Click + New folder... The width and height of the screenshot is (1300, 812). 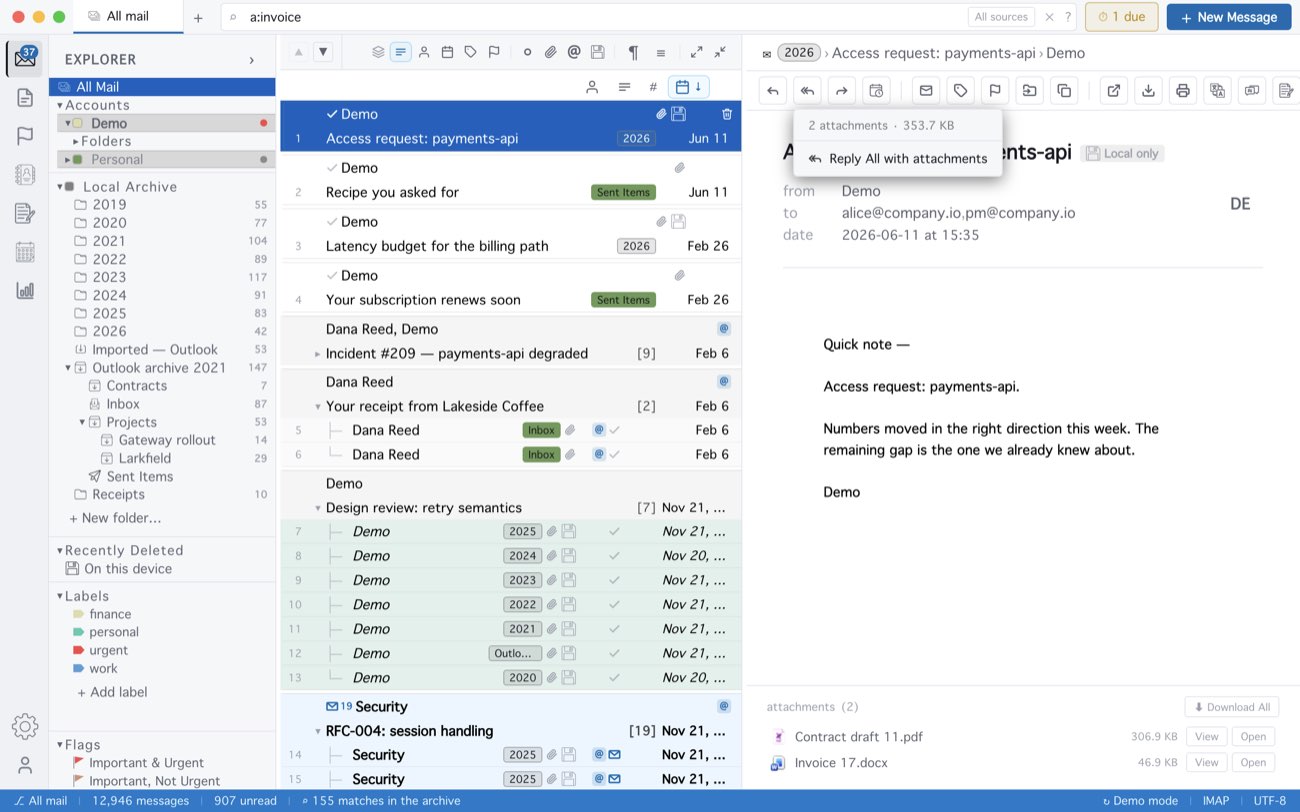click(115, 518)
